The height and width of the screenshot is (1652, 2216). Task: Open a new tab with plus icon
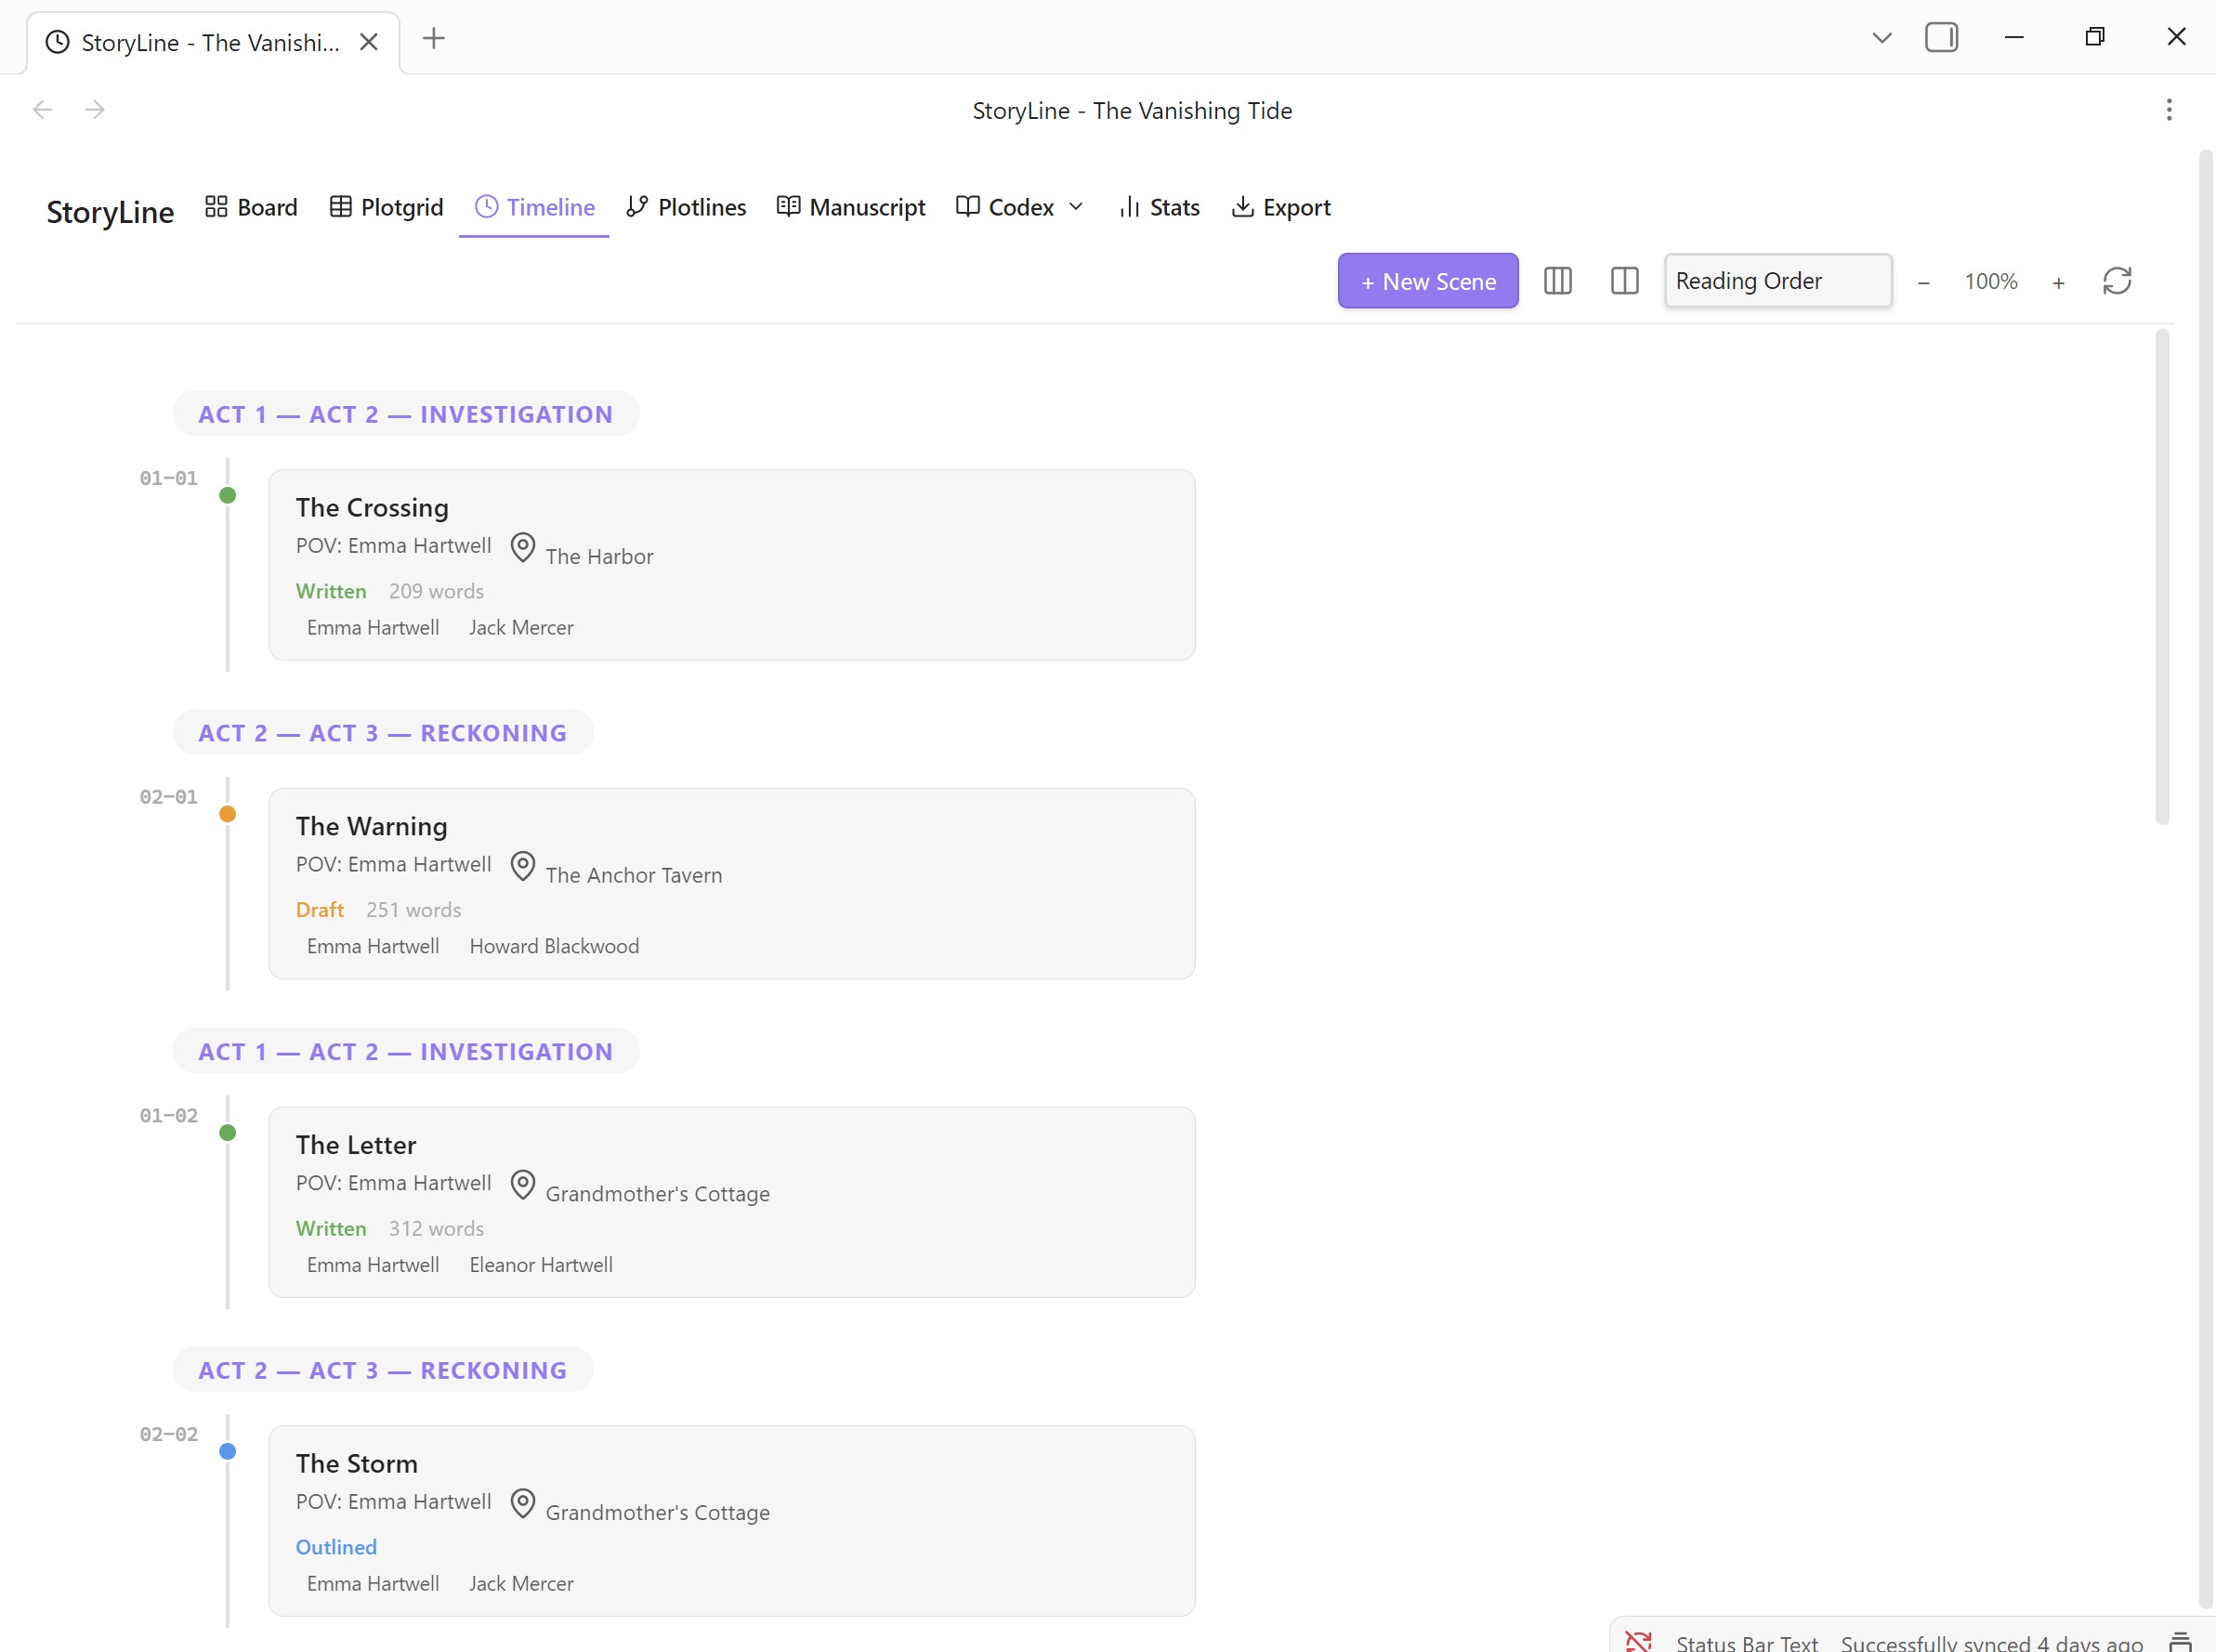[x=433, y=39]
